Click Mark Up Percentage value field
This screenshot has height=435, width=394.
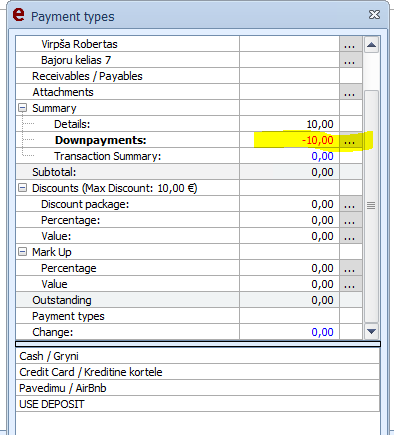click(289, 268)
